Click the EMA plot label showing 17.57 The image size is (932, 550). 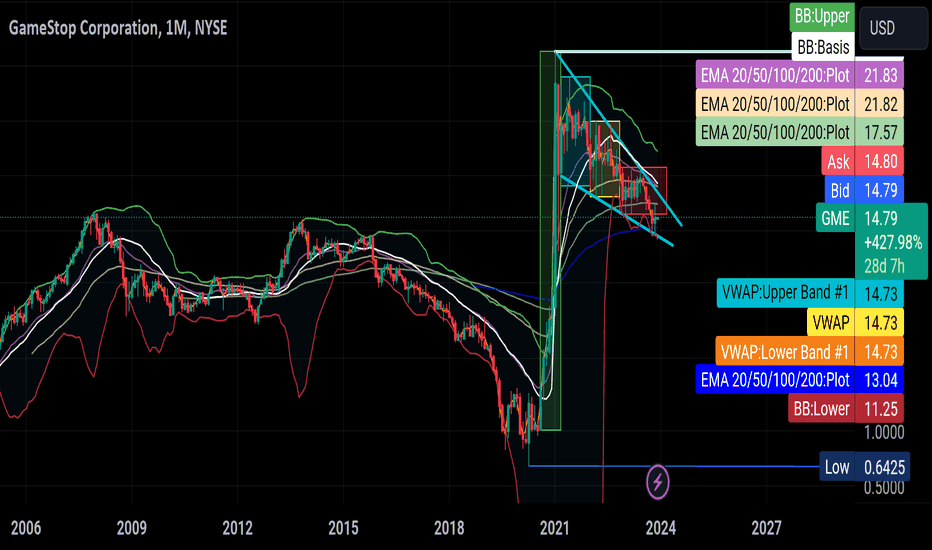click(799, 132)
